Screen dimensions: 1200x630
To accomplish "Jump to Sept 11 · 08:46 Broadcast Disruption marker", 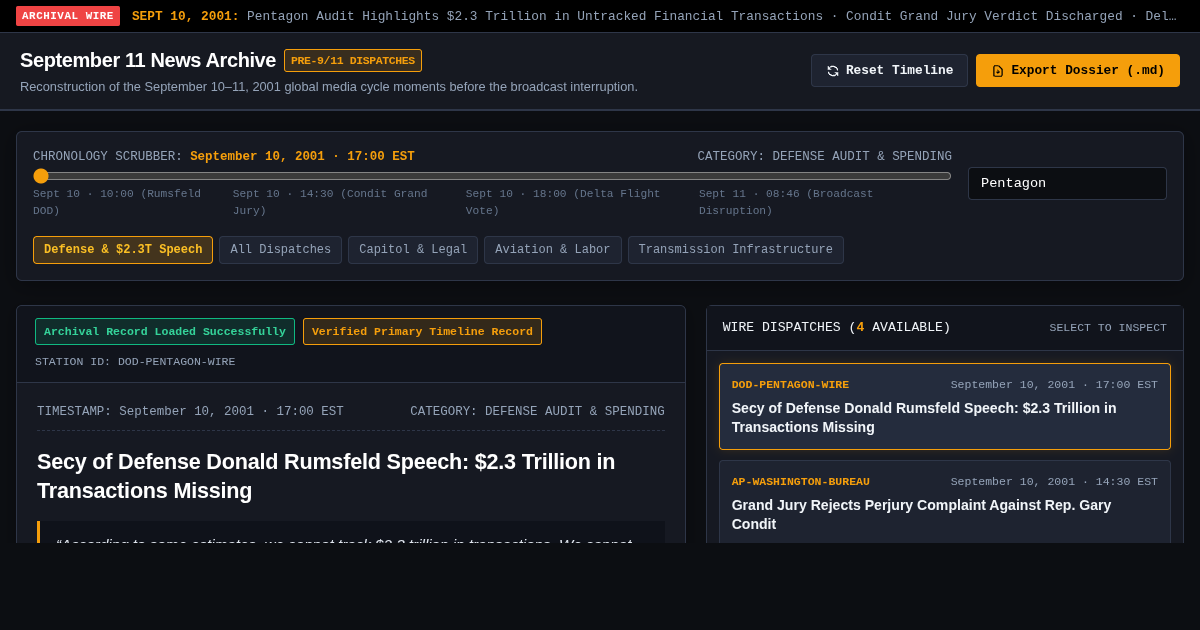I will click(x=786, y=202).
